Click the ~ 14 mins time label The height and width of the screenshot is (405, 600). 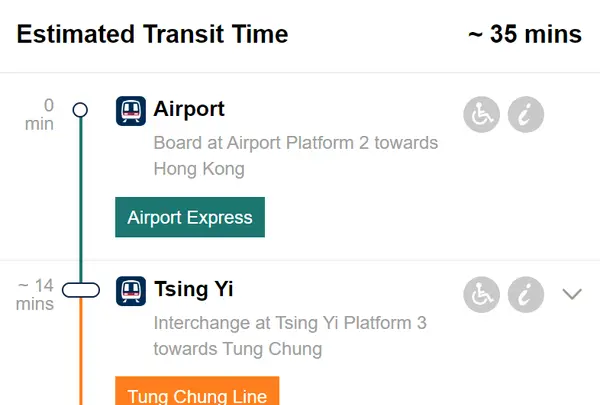[35, 295]
